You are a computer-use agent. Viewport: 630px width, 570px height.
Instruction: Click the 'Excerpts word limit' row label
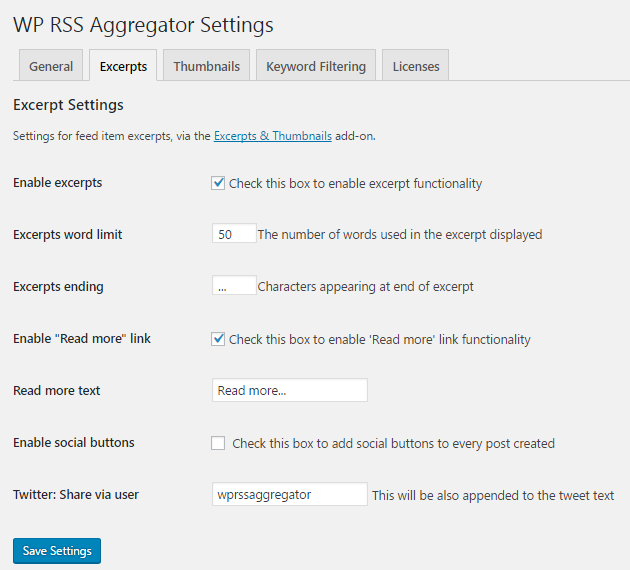click(x=68, y=234)
